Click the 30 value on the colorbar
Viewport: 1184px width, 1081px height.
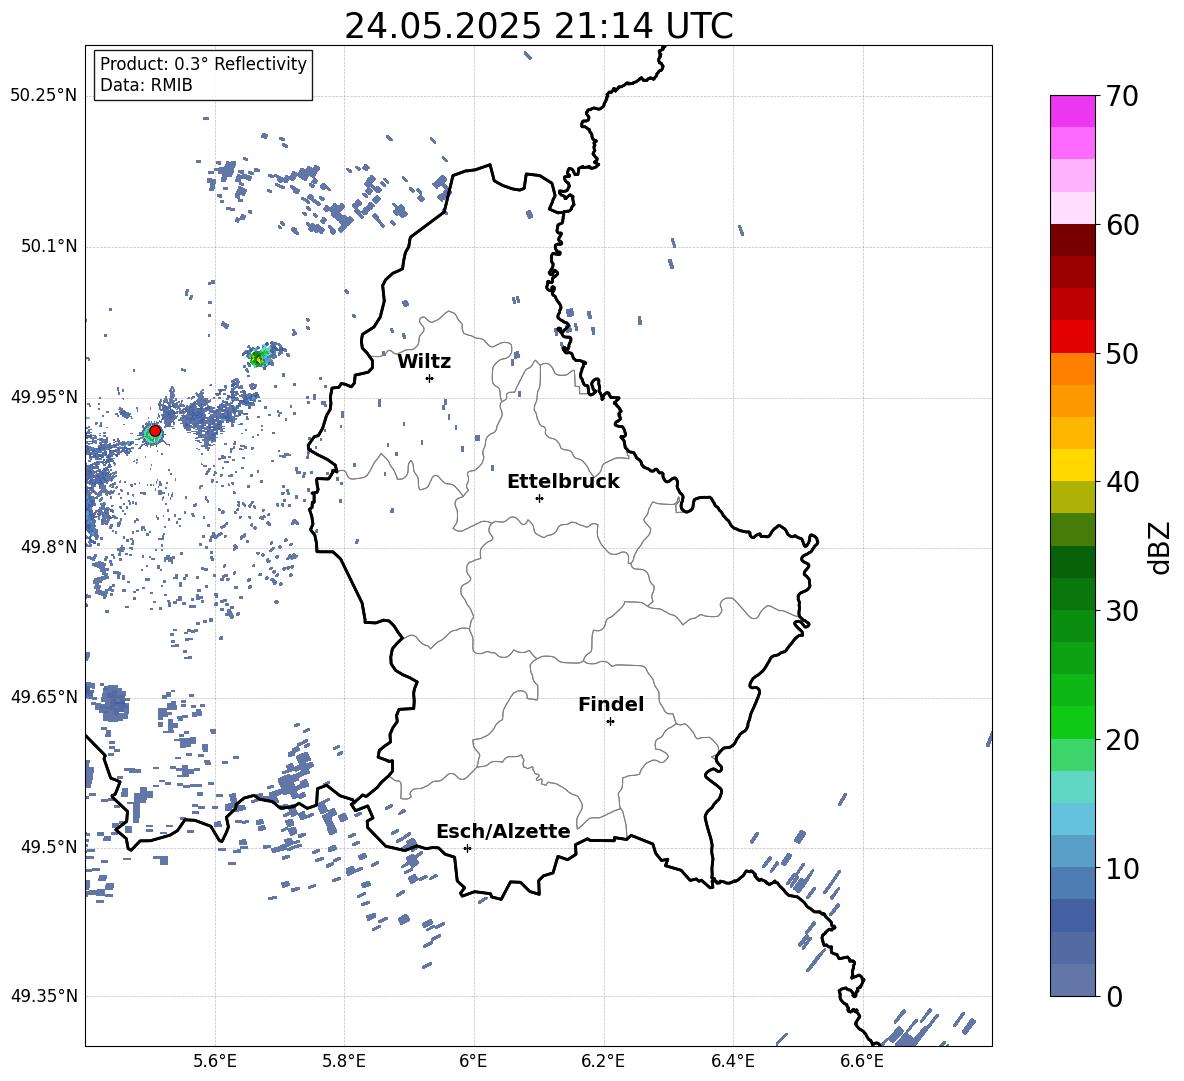(x=1122, y=611)
